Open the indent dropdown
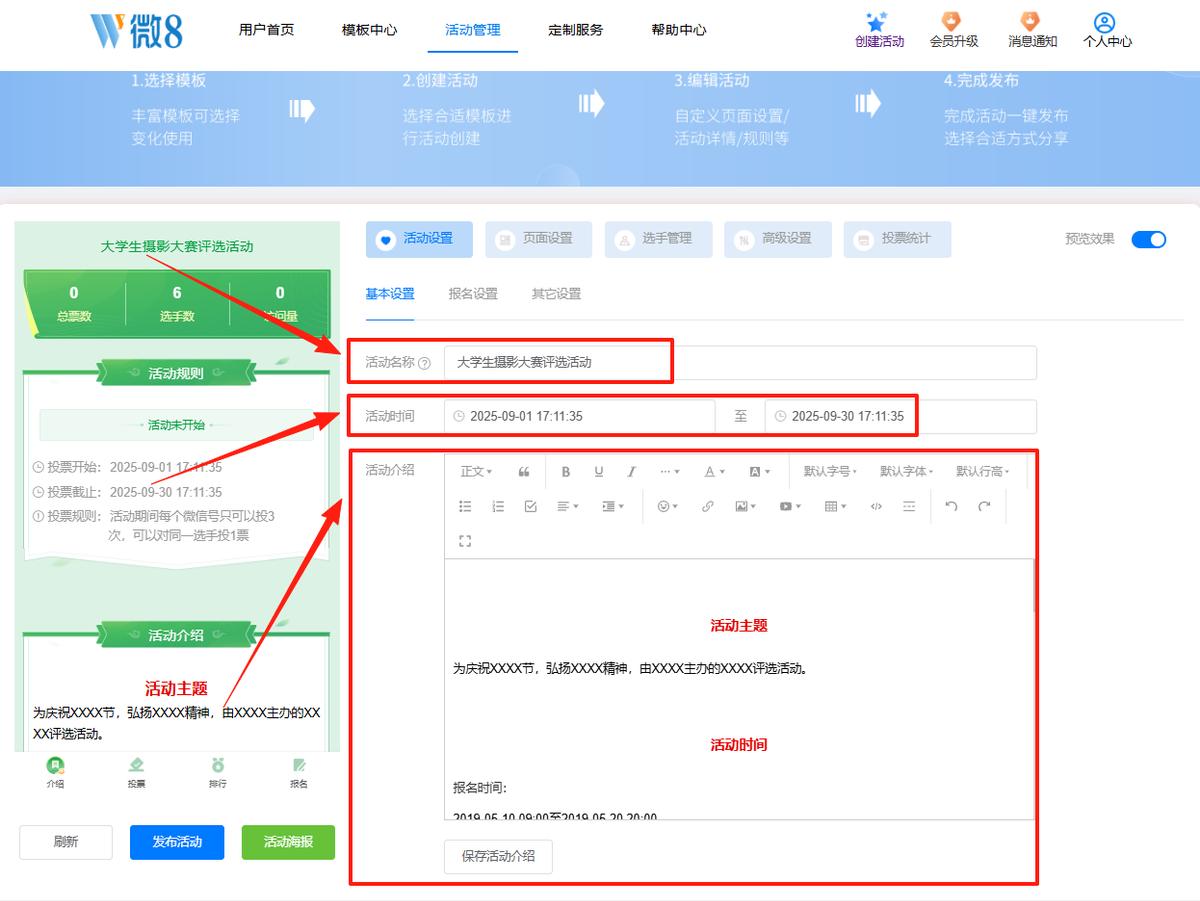The height and width of the screenshot is (901, 1200). (612, 507)
